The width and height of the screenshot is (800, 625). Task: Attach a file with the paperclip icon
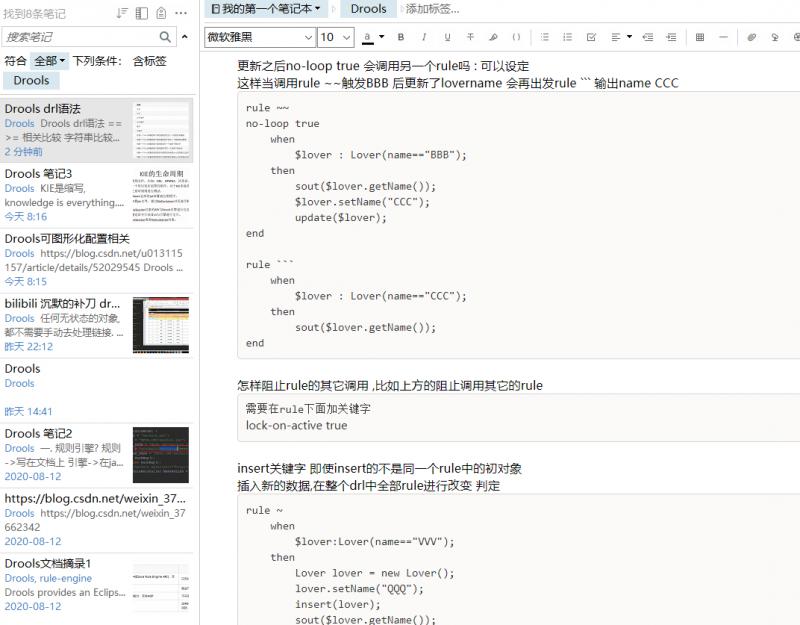752,37
